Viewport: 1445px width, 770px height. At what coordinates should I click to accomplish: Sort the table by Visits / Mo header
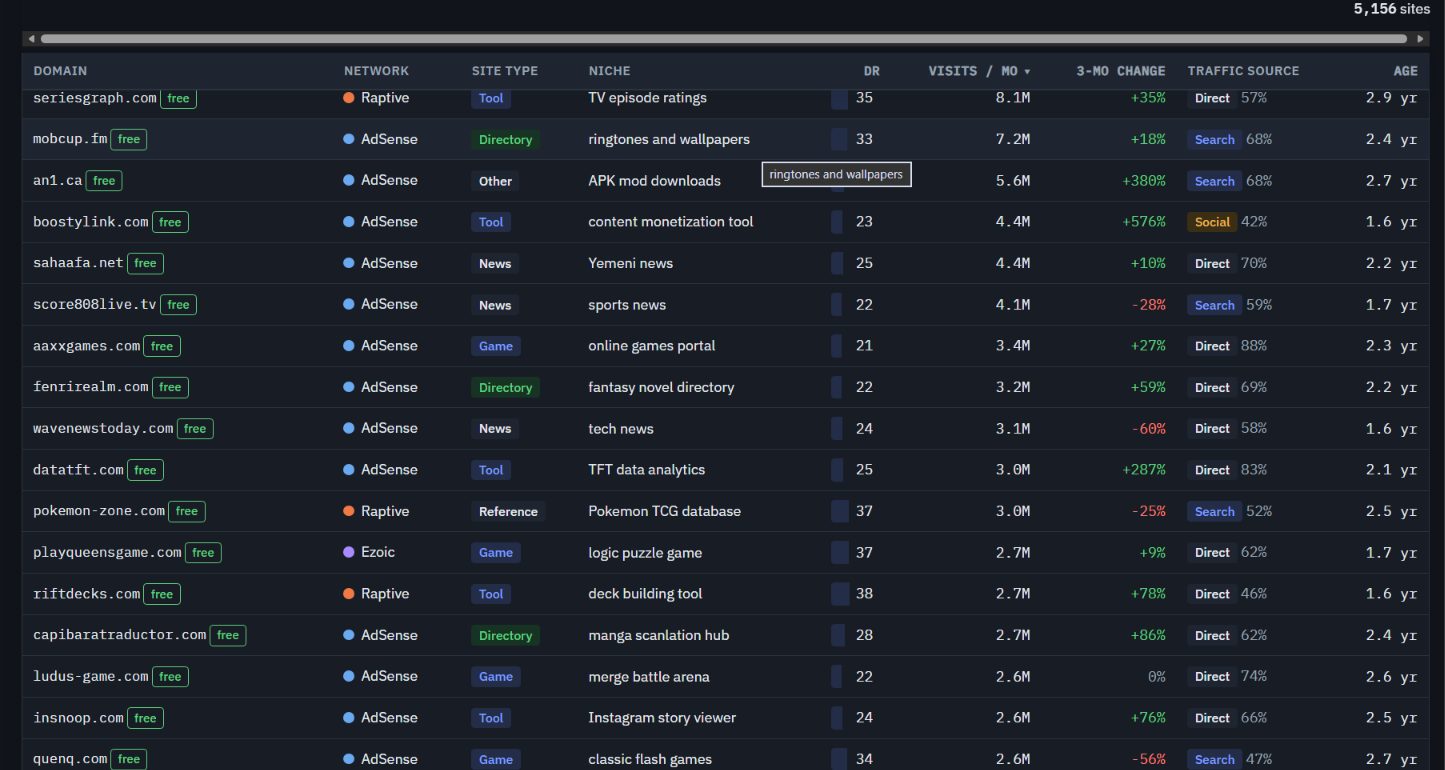point(979,71)
